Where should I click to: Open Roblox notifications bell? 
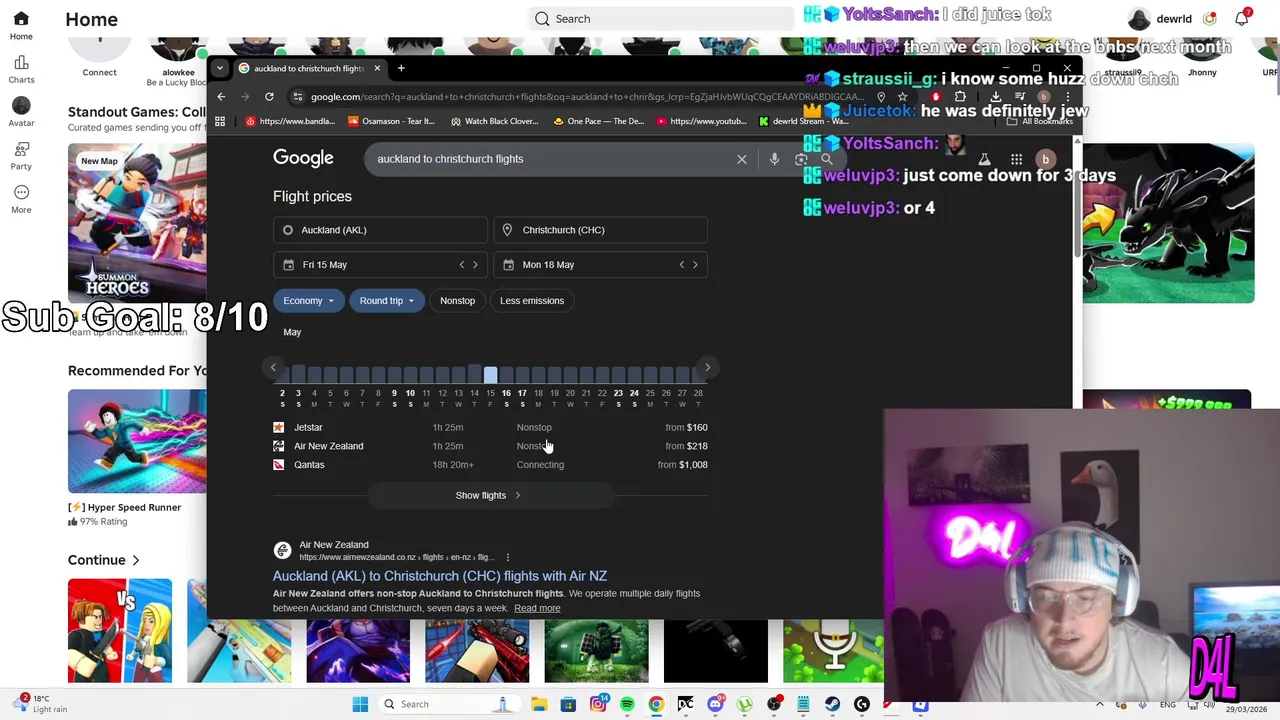pos(1242,18)
